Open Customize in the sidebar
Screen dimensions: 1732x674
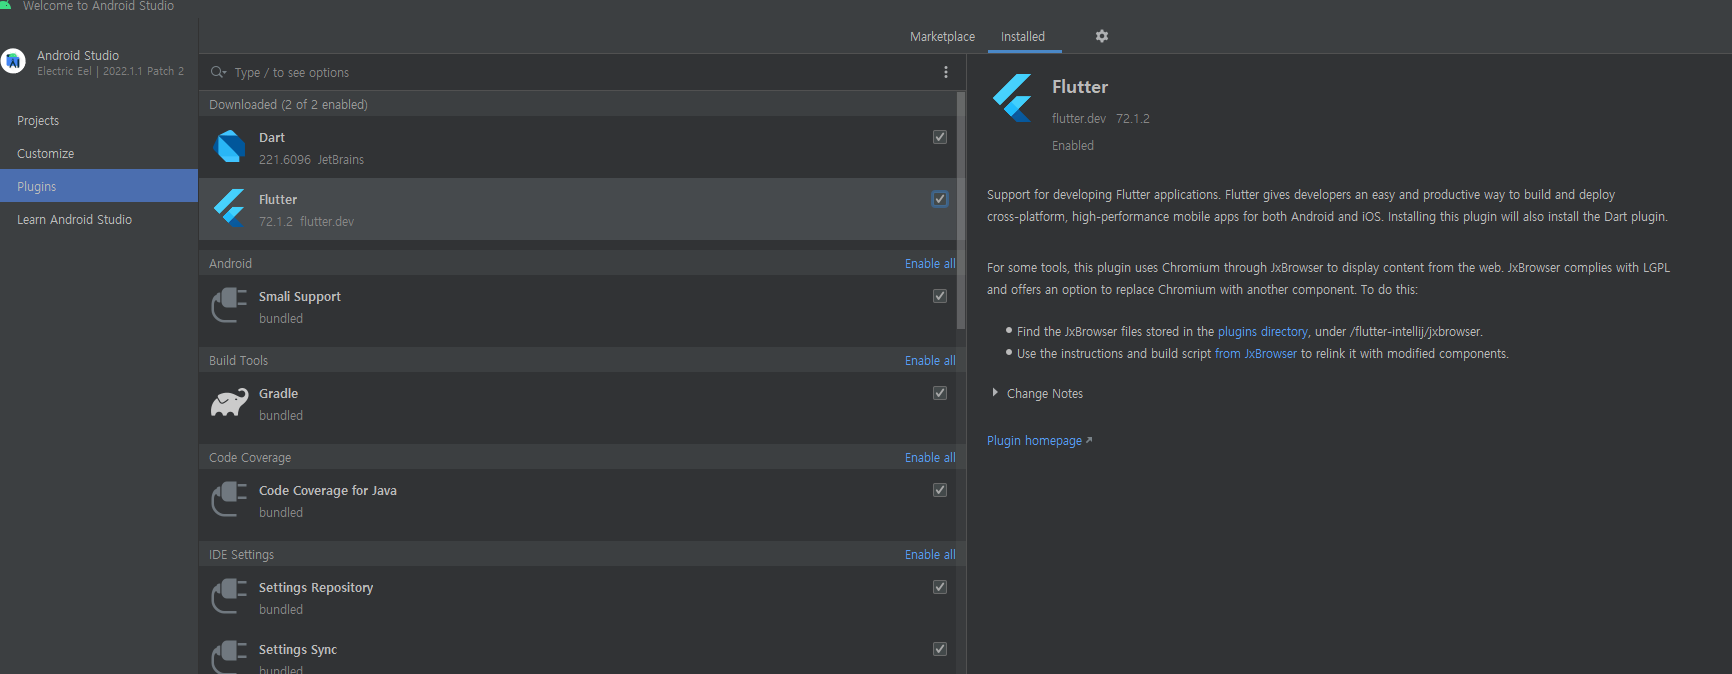pyautogui.click(x=99, y=153)
